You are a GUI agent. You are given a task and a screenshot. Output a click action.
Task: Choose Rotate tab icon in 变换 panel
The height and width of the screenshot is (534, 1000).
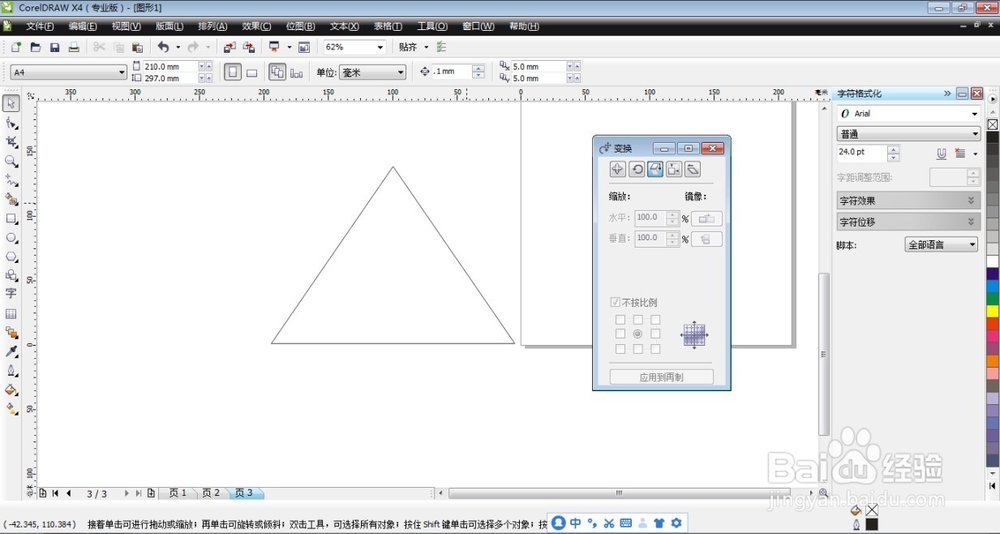coord(636,169)
